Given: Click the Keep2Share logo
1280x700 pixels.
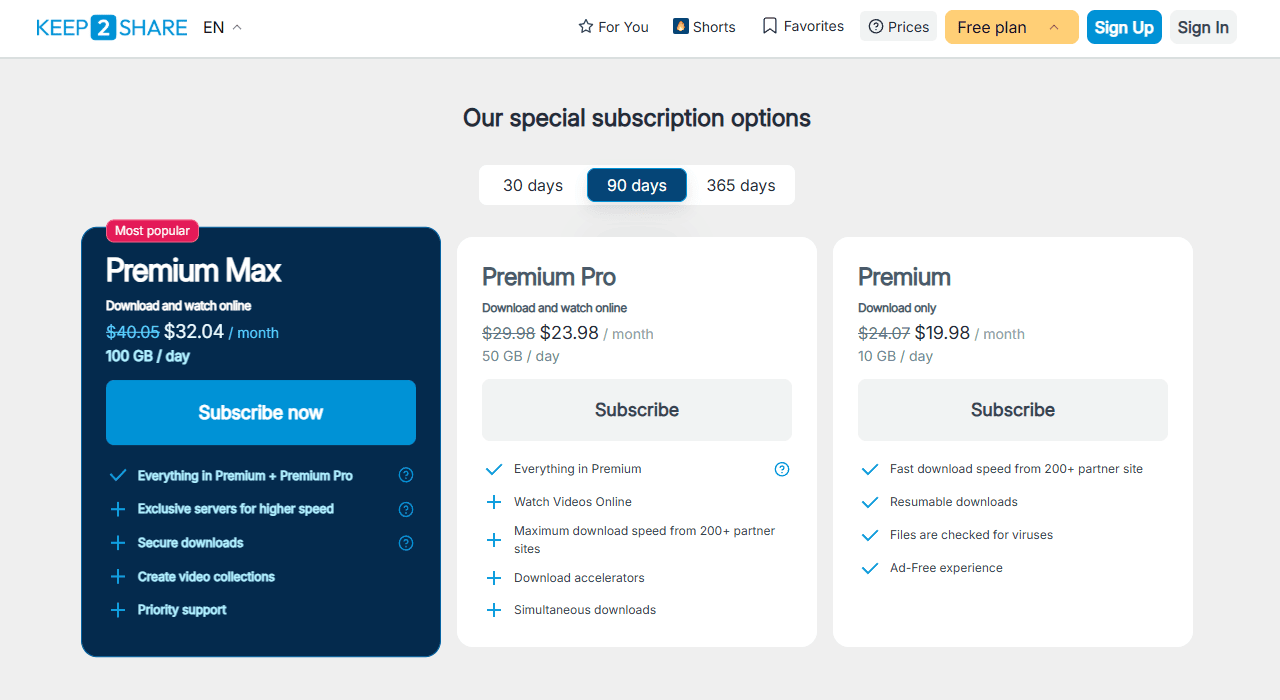Looking at the screenshot, I should tap(112, 27).
